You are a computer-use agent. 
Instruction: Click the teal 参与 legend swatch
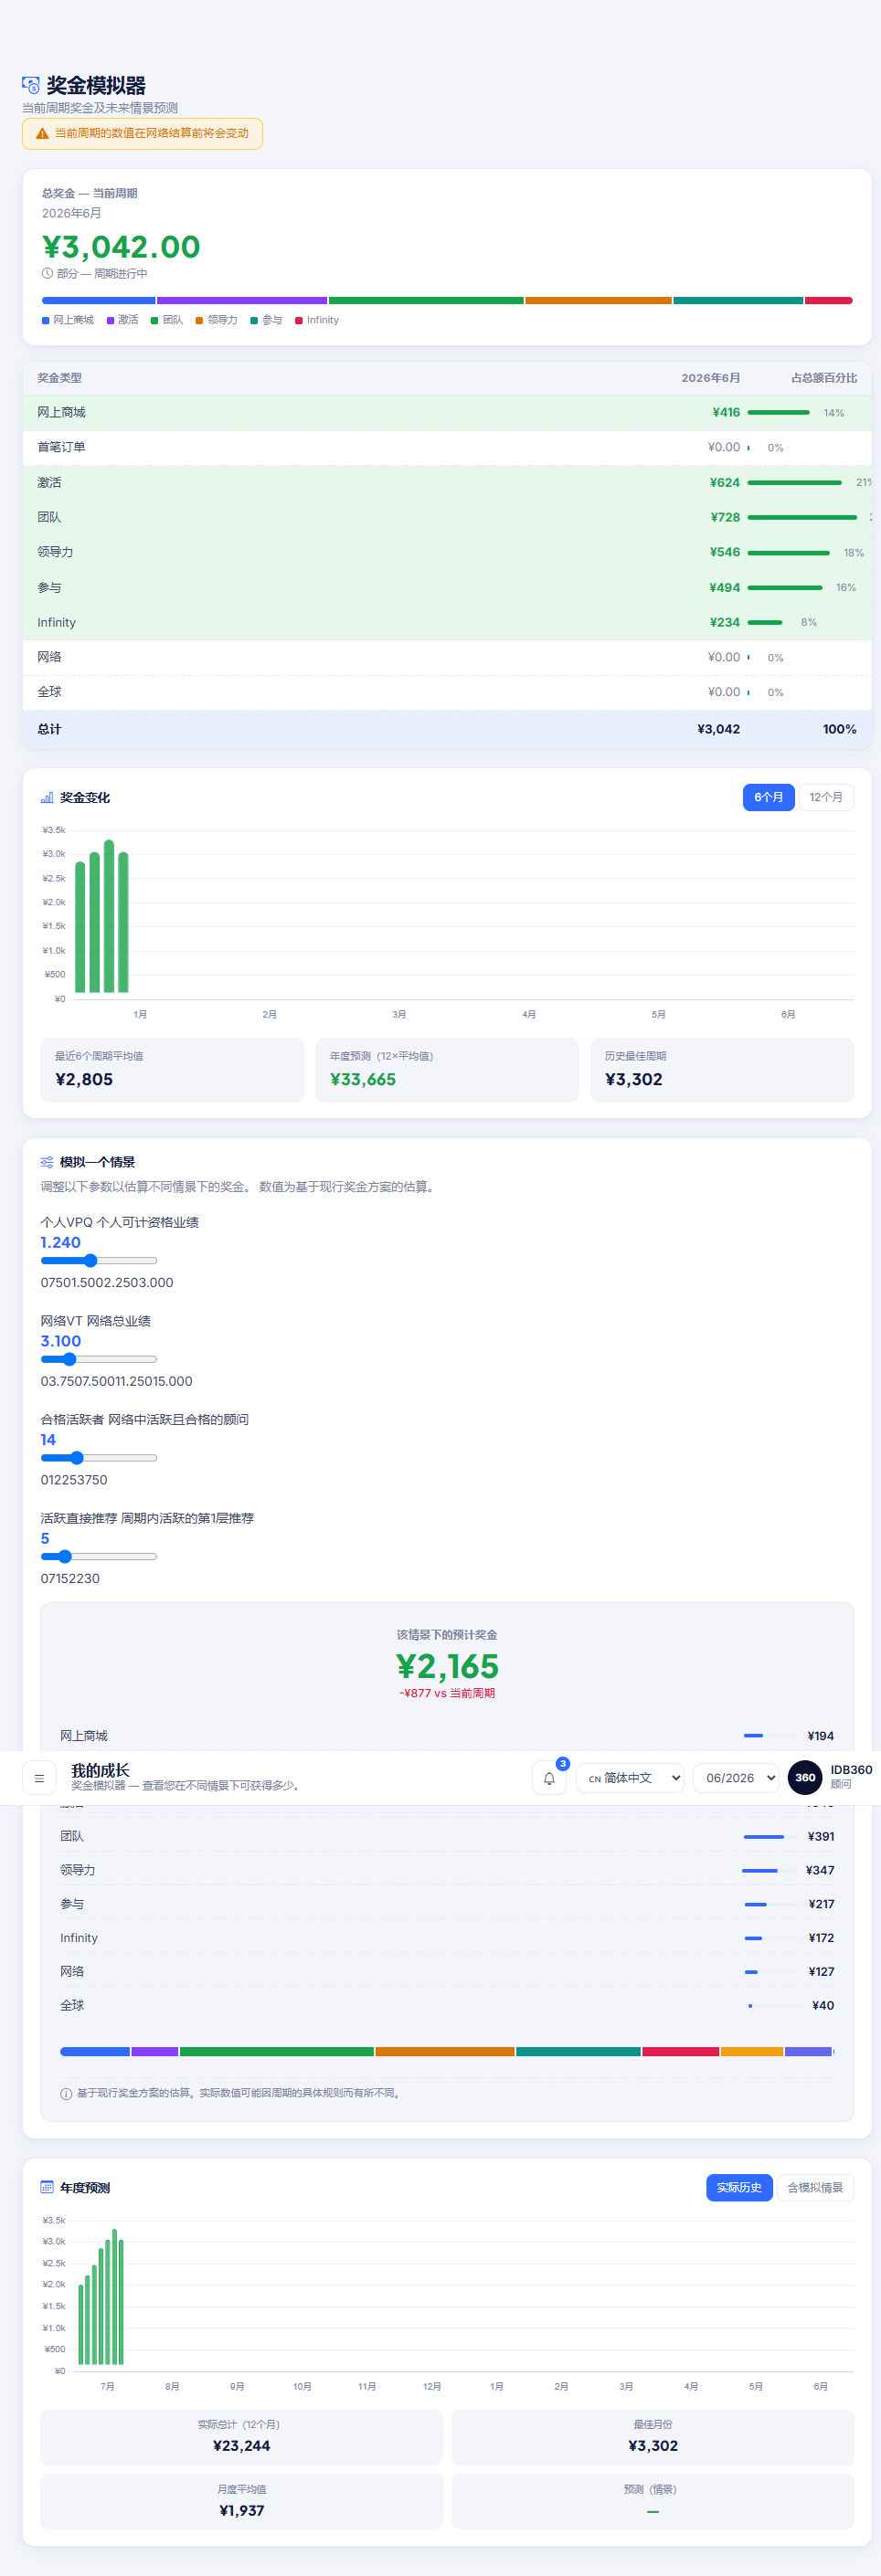pyautogui.click(x=254, y=321)
